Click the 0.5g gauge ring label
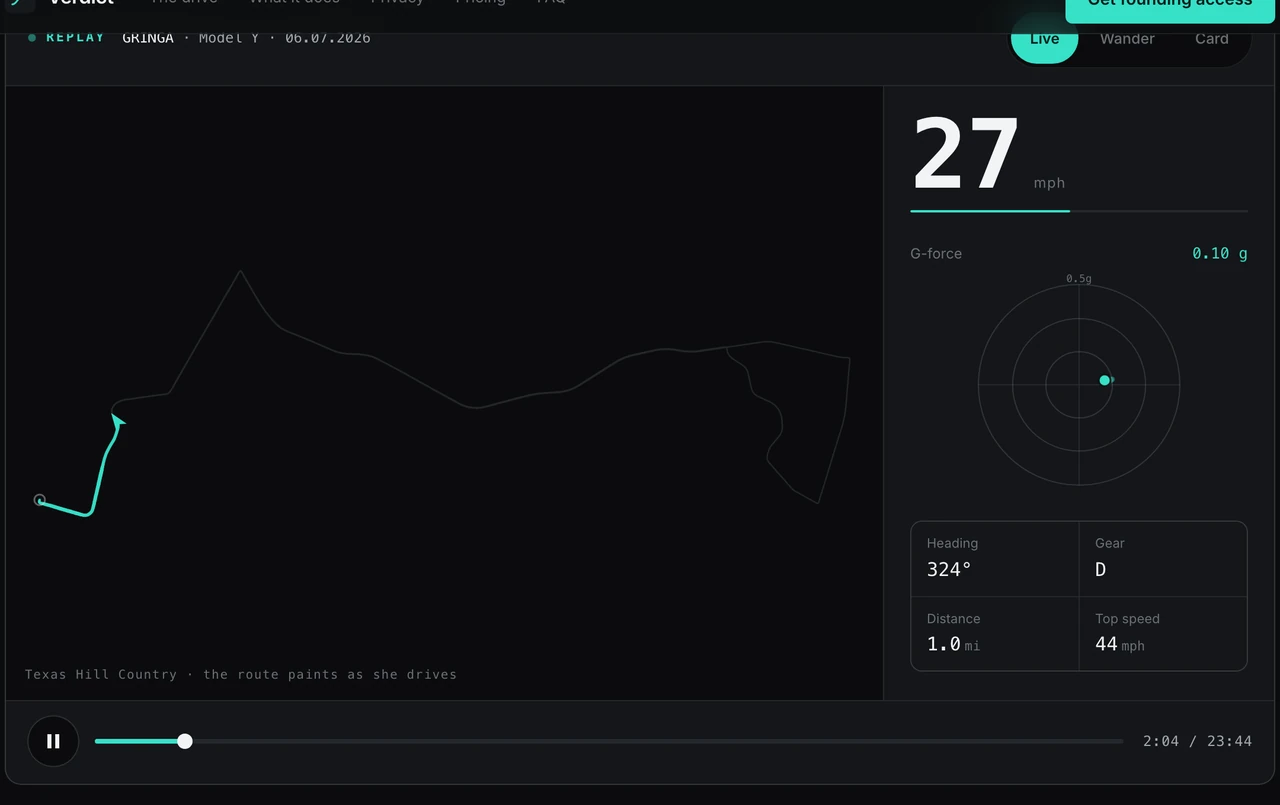 point(1079,279)
